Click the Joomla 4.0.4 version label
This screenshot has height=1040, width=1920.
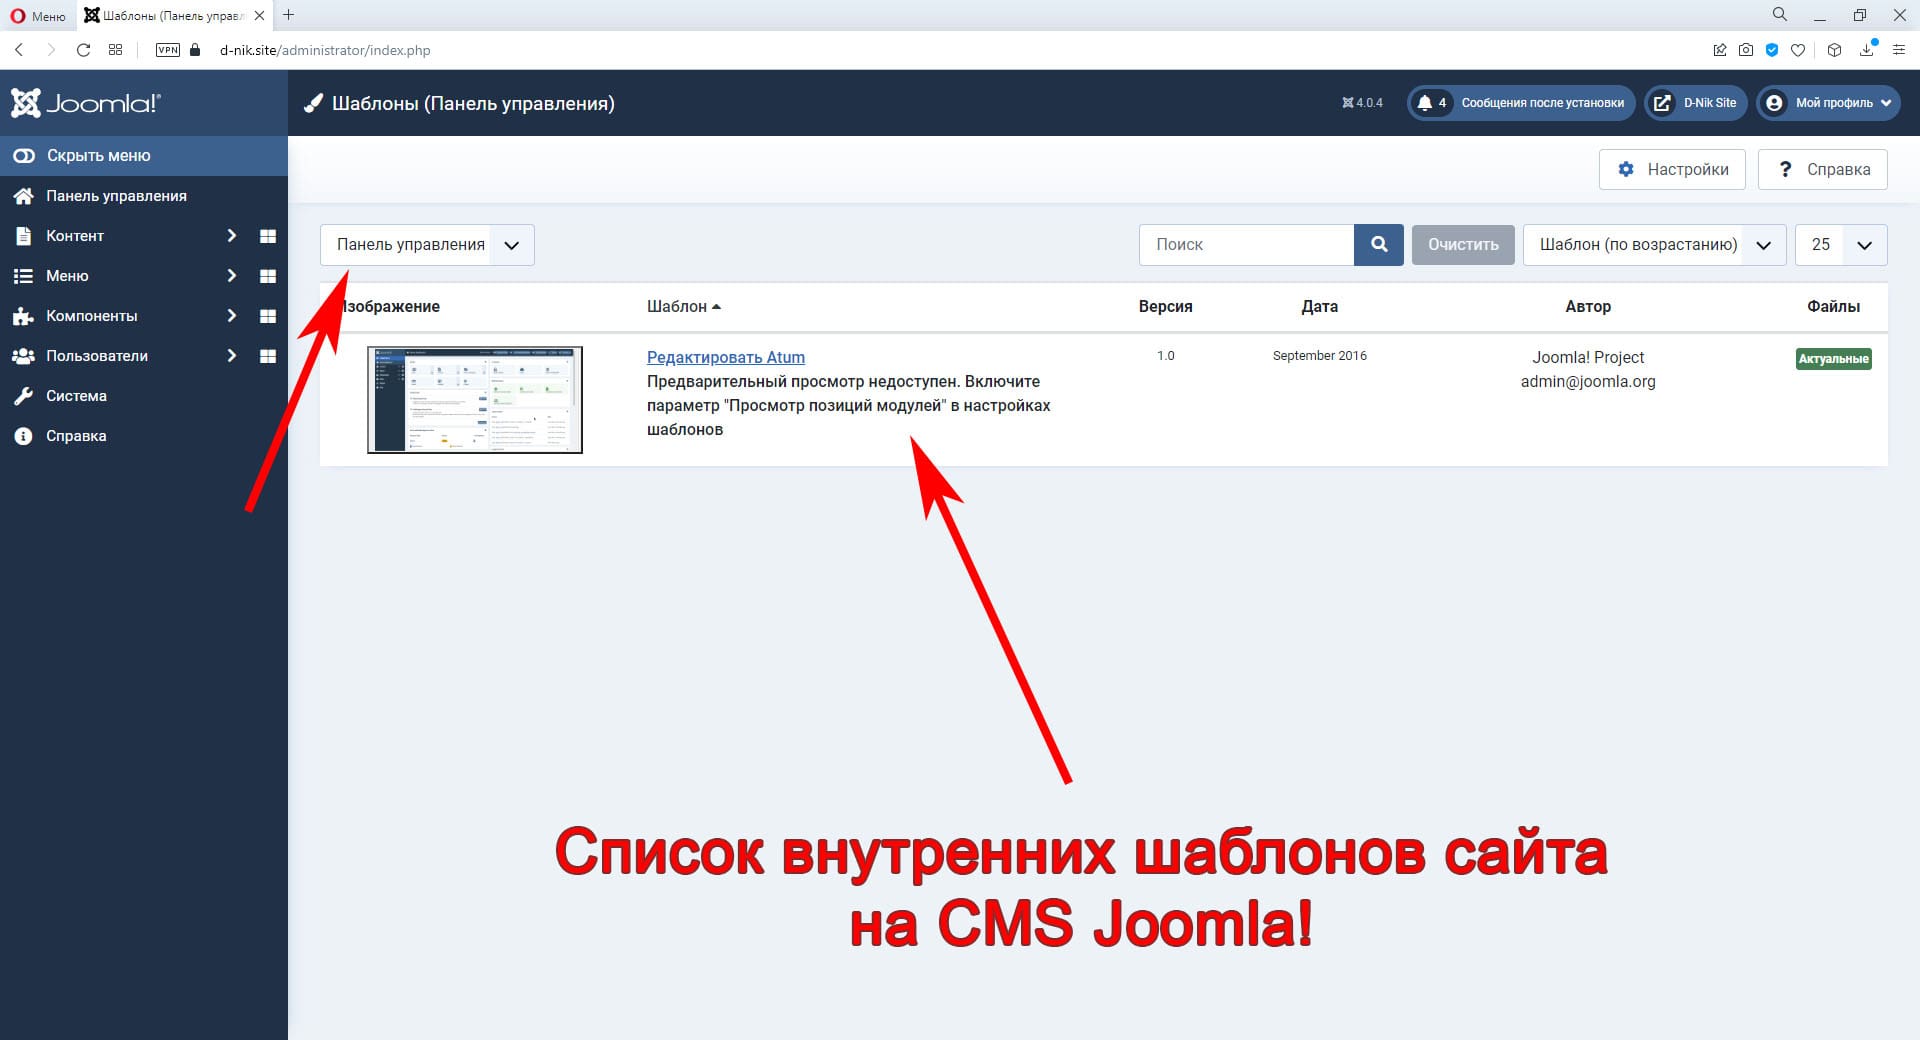(x=1362, y=103)
